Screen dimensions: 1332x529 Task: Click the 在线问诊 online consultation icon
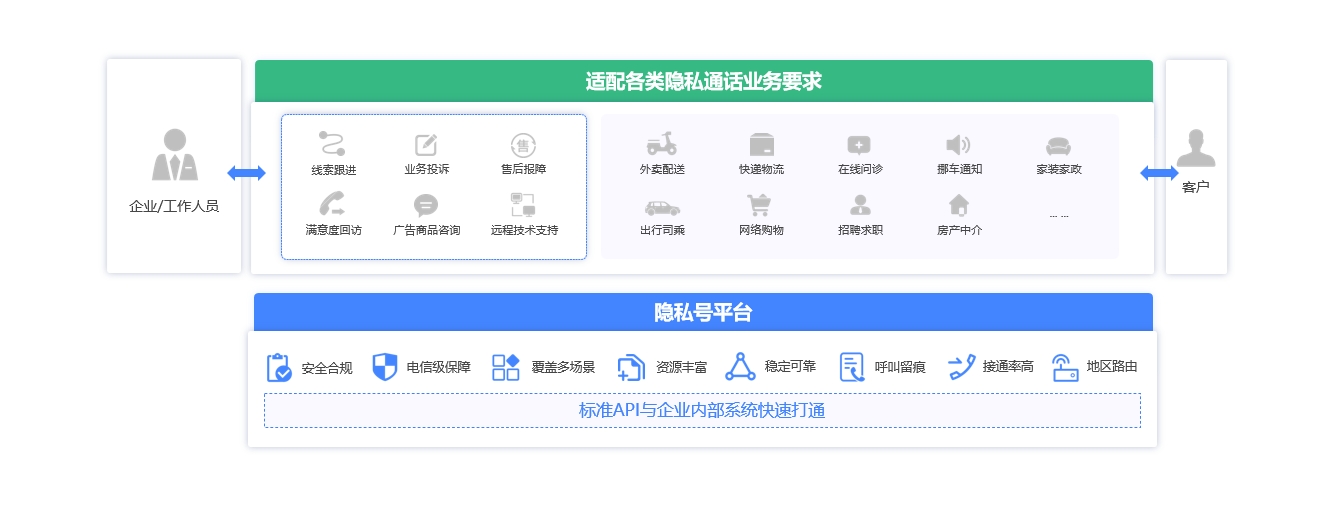tap(859, 144)
